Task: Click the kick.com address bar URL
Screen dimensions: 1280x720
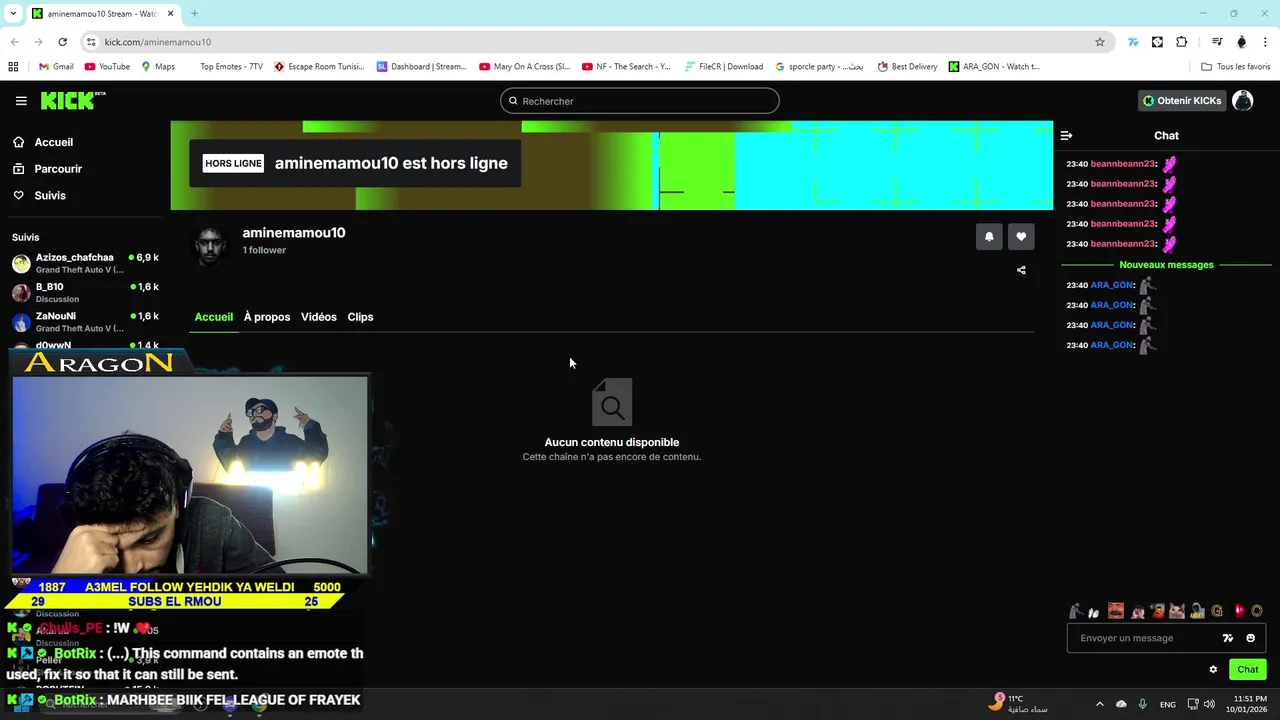Action: pos(157,42)
